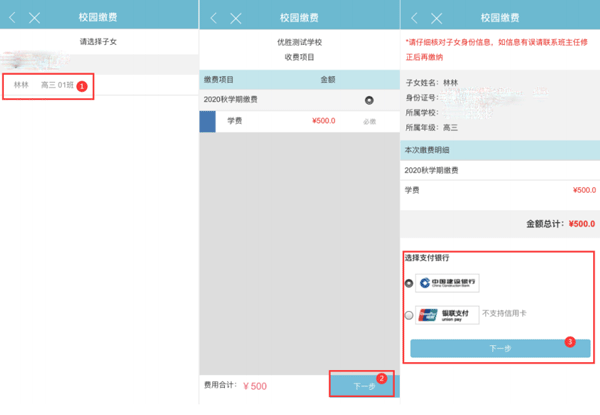Image resolution: width=600 pixels, height=415 pixels.
Task: Select child 林林 高三 01班
Action: pos(45,86)
